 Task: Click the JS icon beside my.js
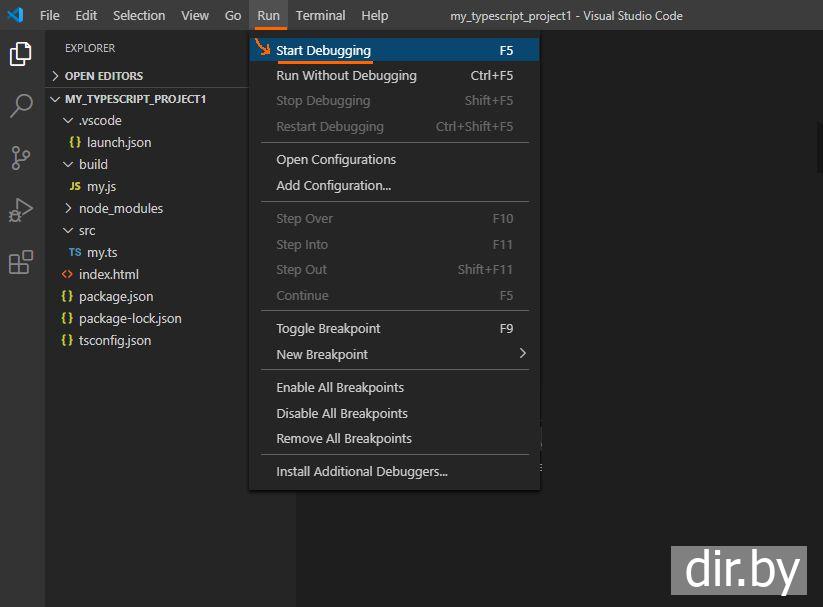75,187
